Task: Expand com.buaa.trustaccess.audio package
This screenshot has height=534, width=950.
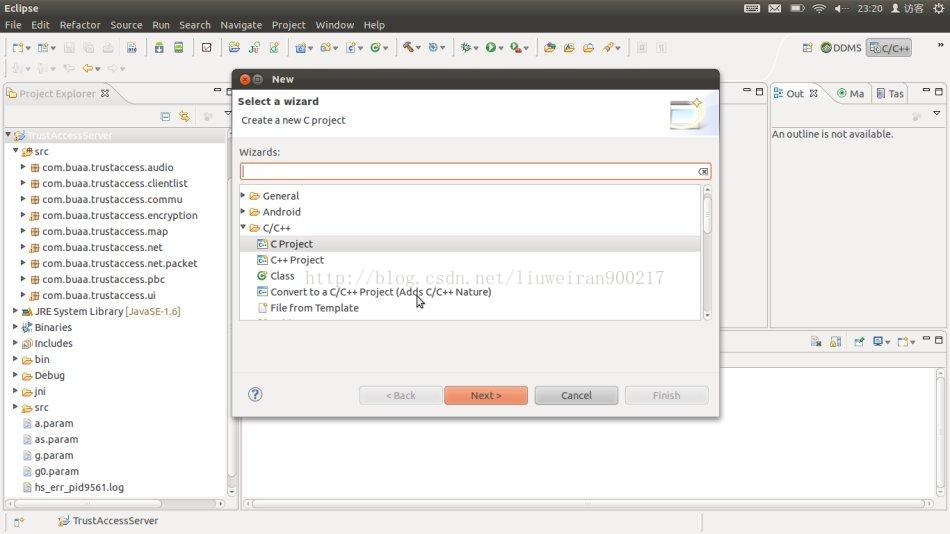Action: (x=23, y=166)
